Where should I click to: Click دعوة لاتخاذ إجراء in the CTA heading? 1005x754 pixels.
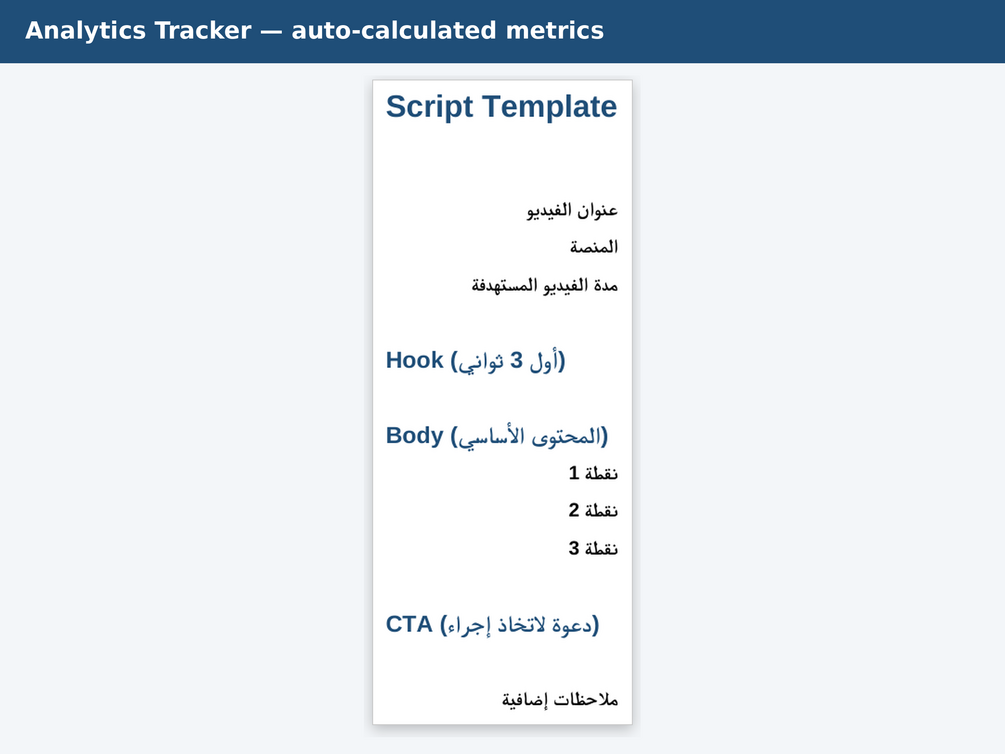tap(520, 625)
